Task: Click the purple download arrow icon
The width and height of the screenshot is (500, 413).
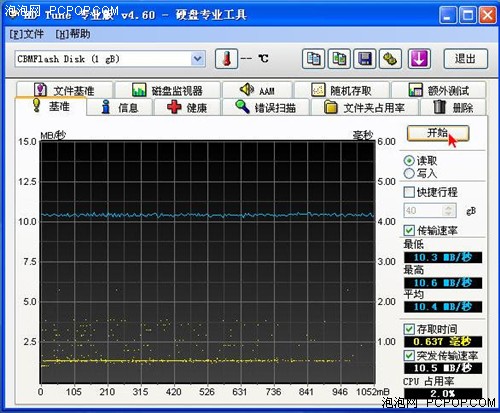Action: pyautogui.click(x=419, y=59)
